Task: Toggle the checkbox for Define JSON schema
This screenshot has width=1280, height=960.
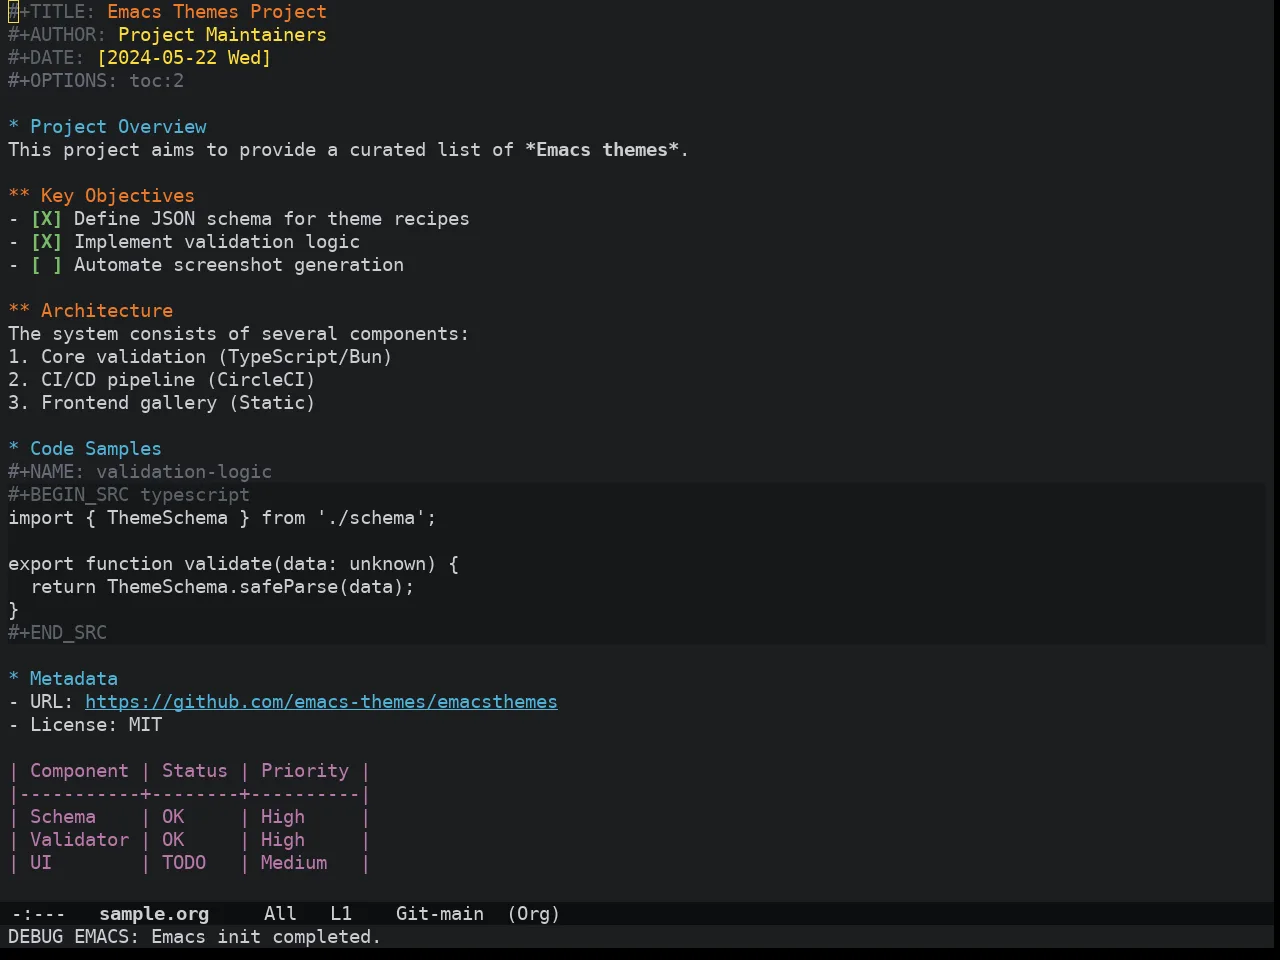Action: (46, 219)
